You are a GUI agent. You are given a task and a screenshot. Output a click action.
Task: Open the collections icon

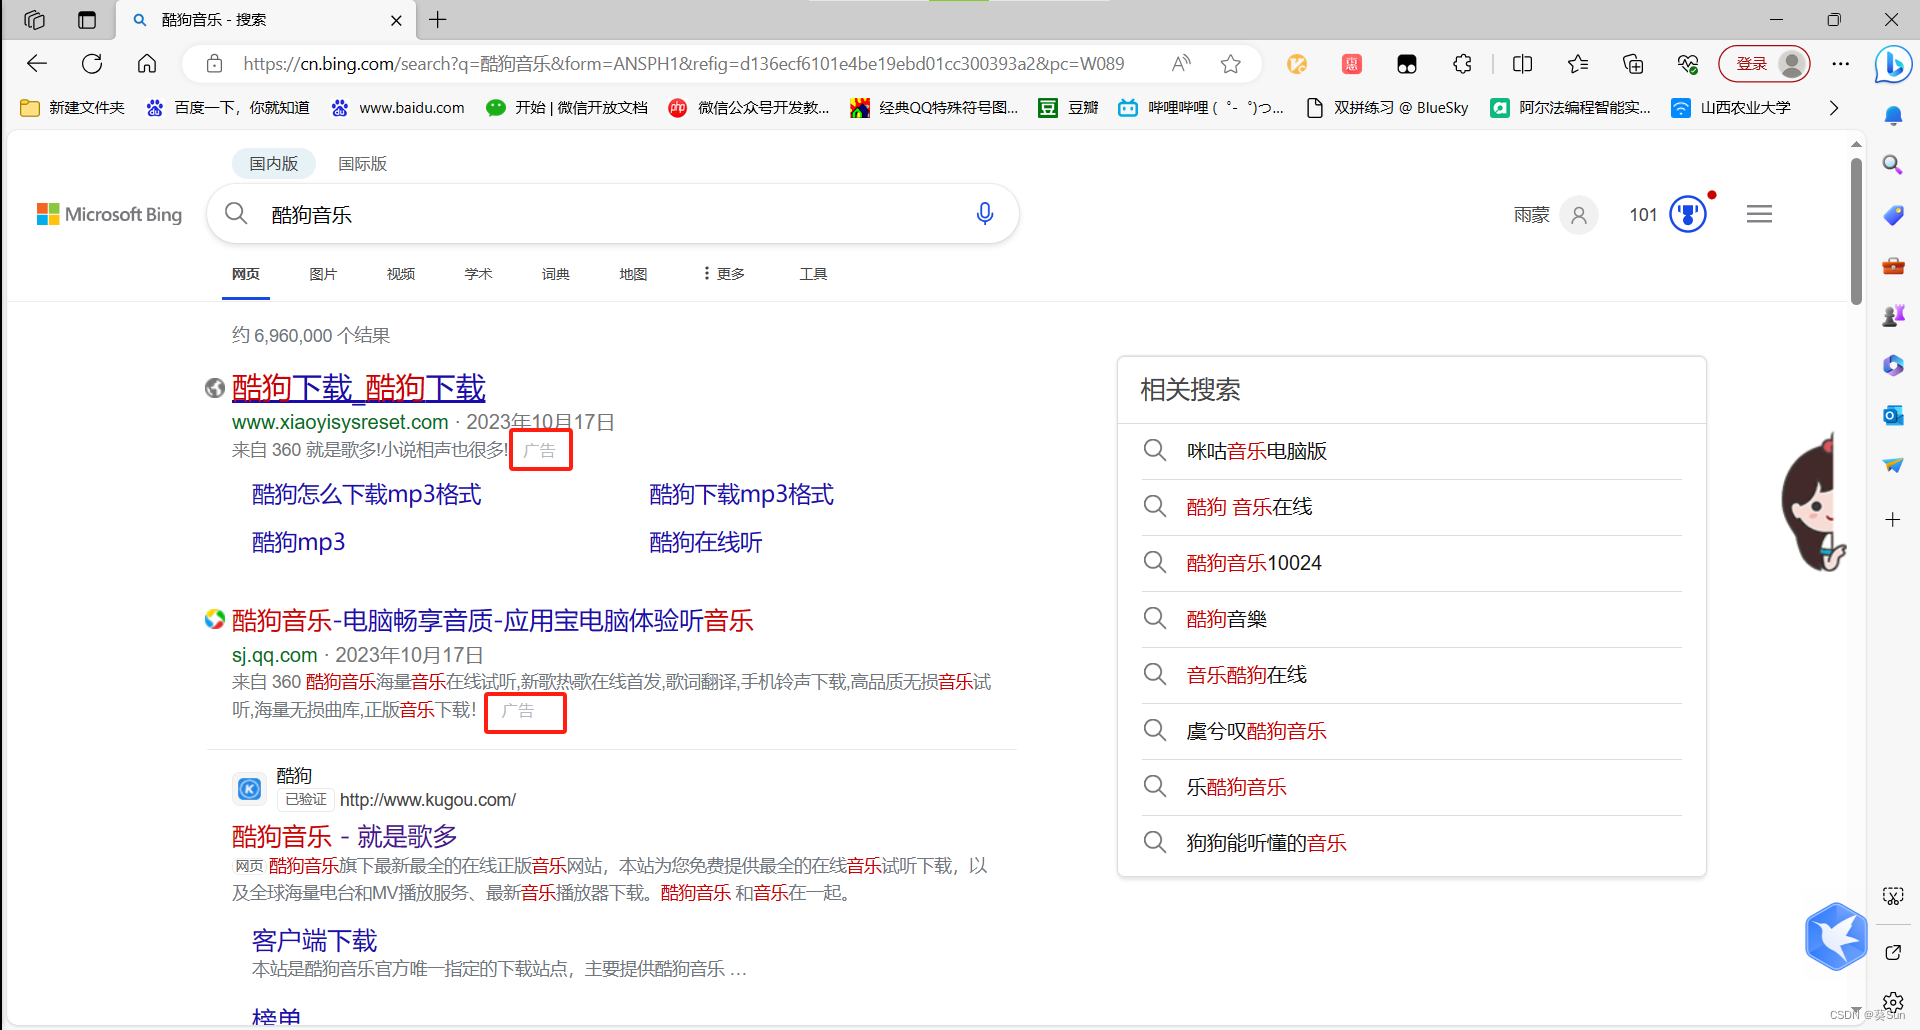[1633, 64]
